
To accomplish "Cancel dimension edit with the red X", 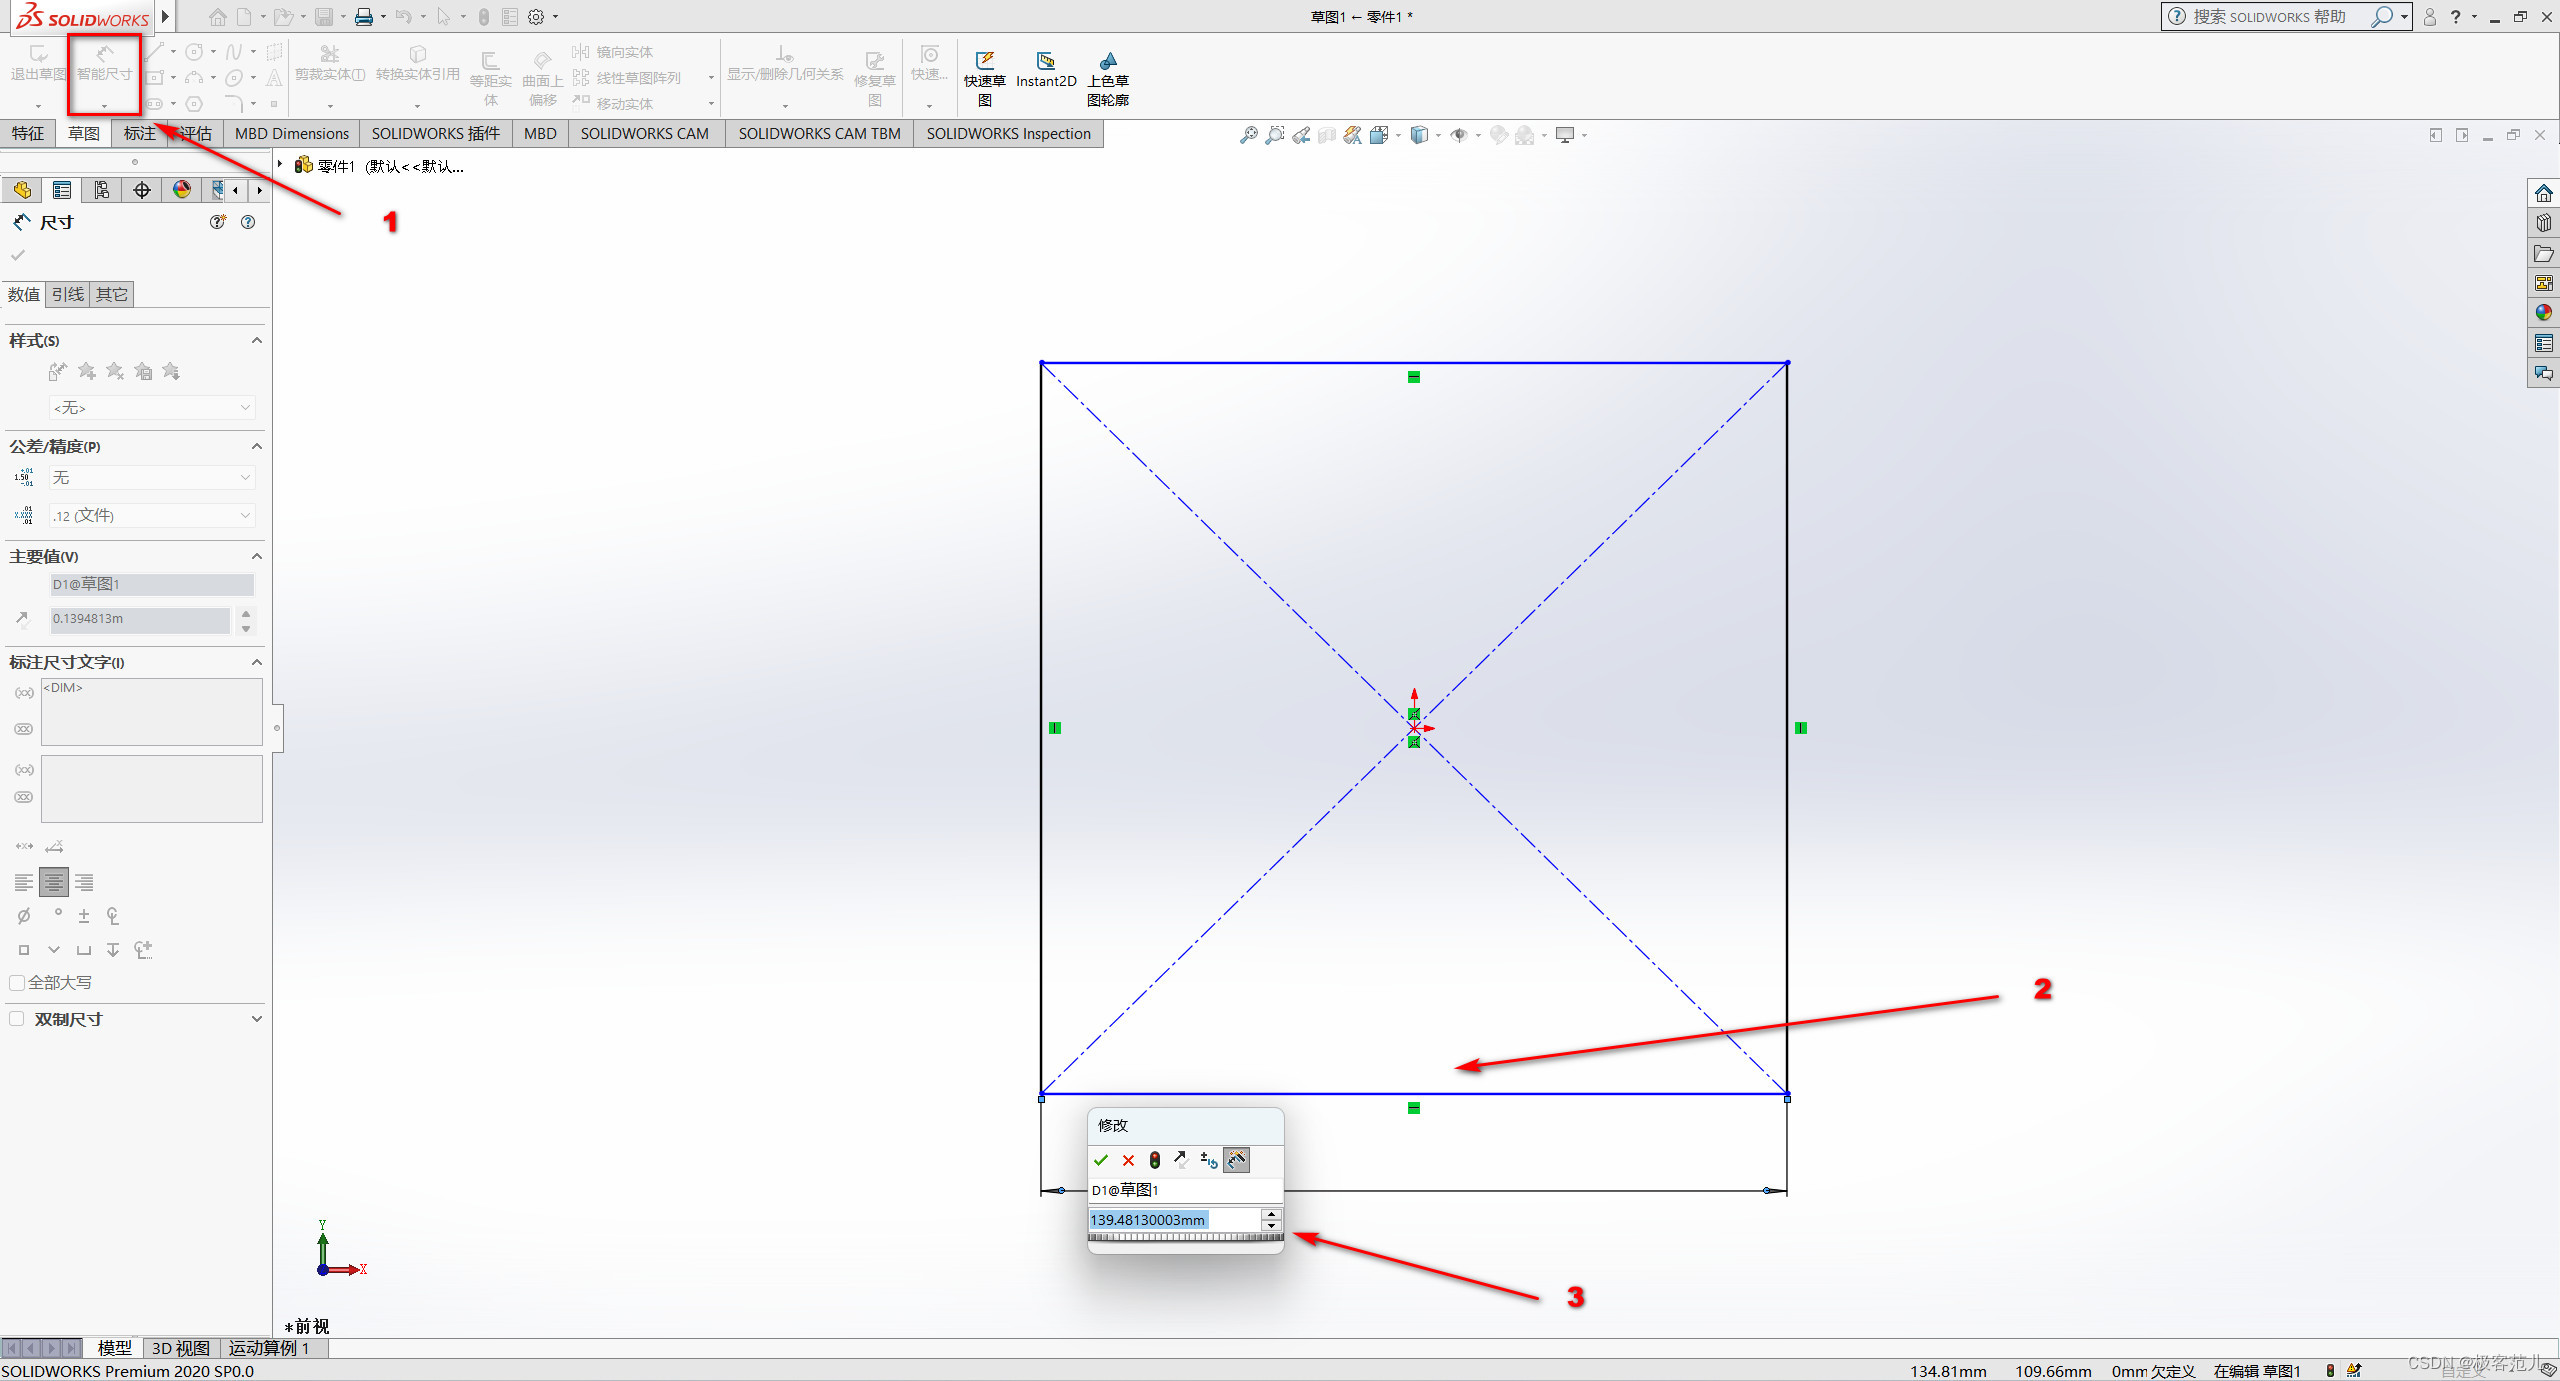I will (x=1128, y=1160).
